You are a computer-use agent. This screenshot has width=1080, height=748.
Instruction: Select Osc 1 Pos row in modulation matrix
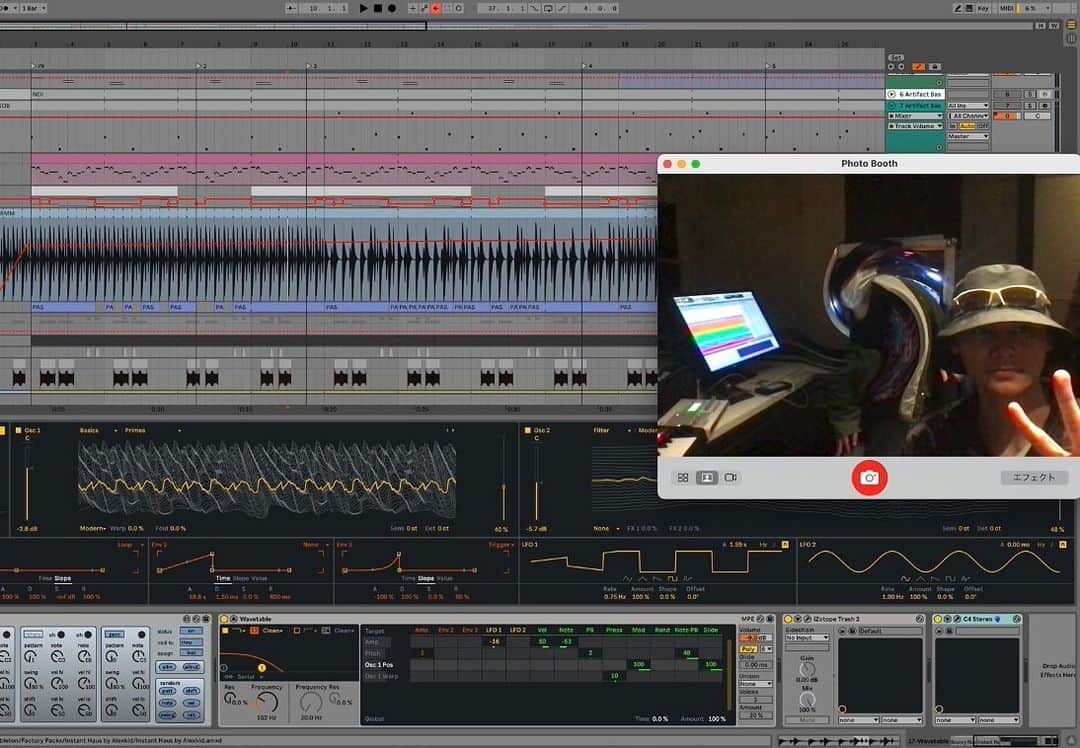pos(379,665)
